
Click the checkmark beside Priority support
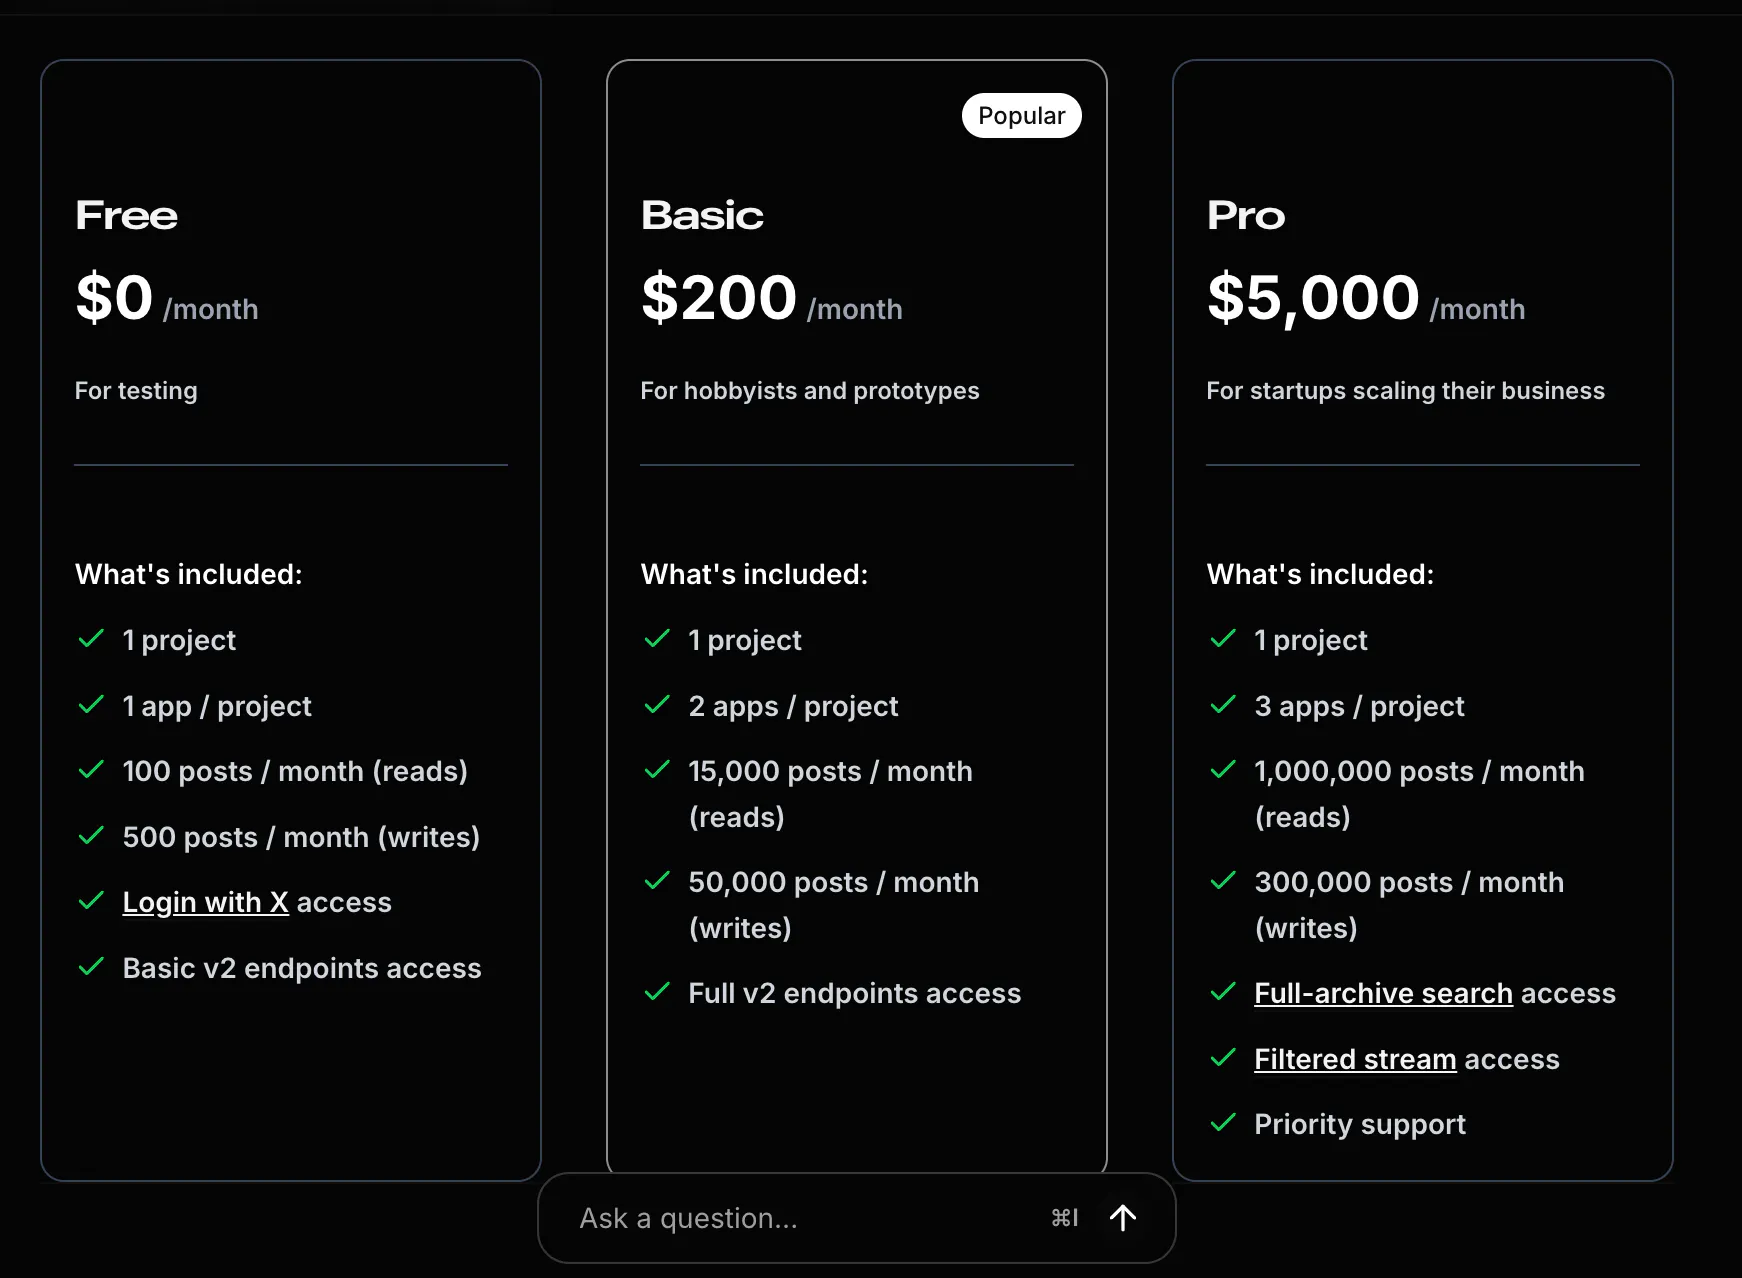tap(1223, 1123)
